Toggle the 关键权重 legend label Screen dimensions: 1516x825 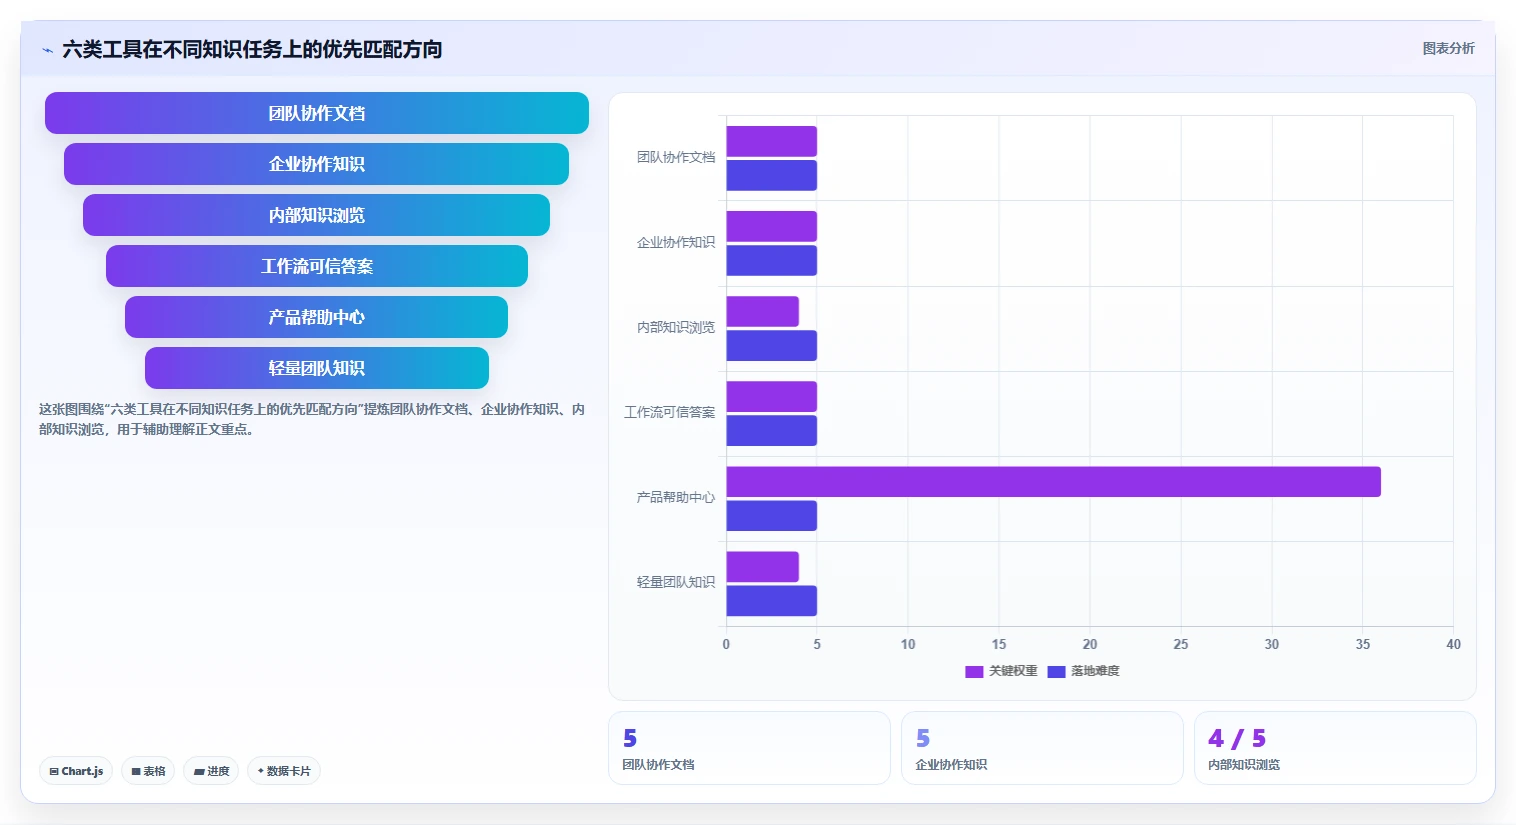click(x=1013, y=671)
